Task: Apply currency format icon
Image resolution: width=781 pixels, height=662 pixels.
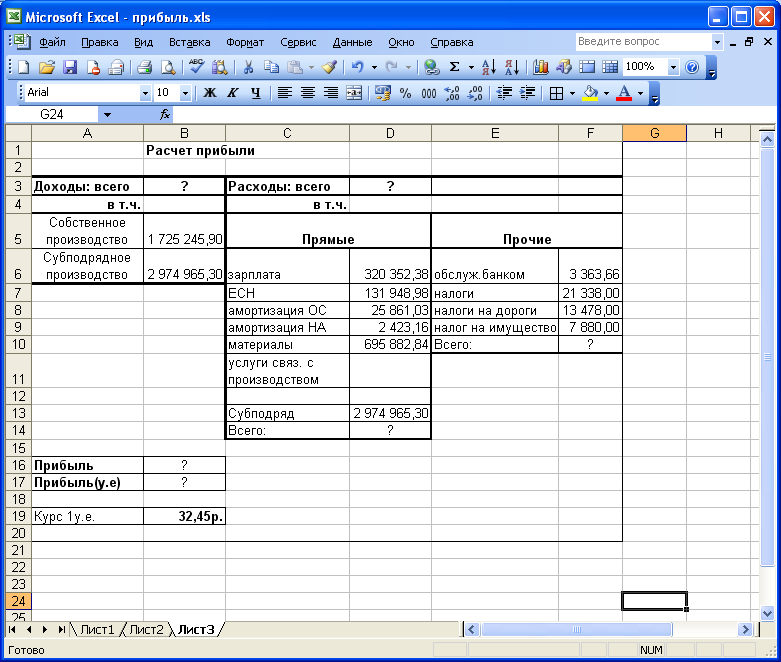Action: coord(383,93)
